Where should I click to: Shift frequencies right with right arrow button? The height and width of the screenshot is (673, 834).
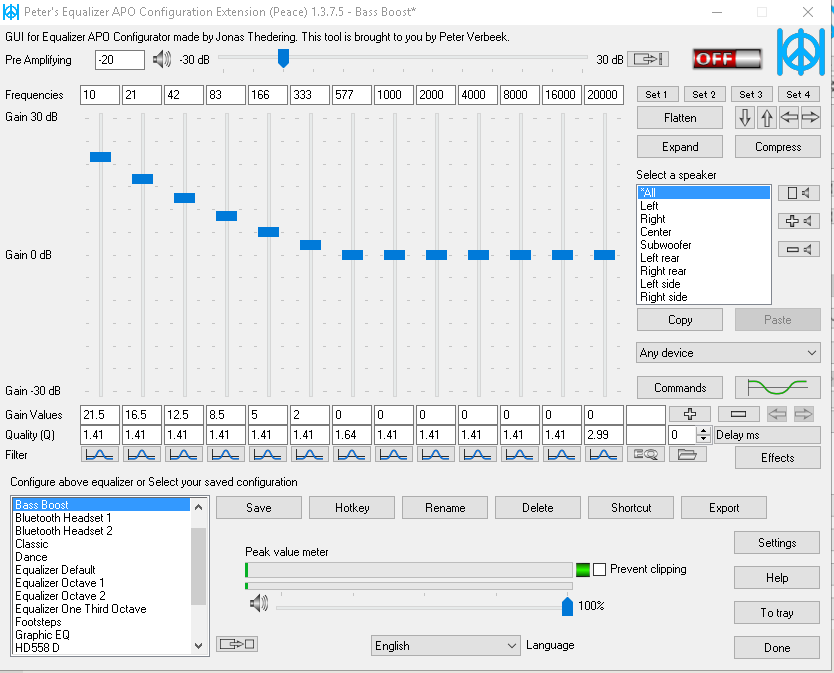coord(811,118)
